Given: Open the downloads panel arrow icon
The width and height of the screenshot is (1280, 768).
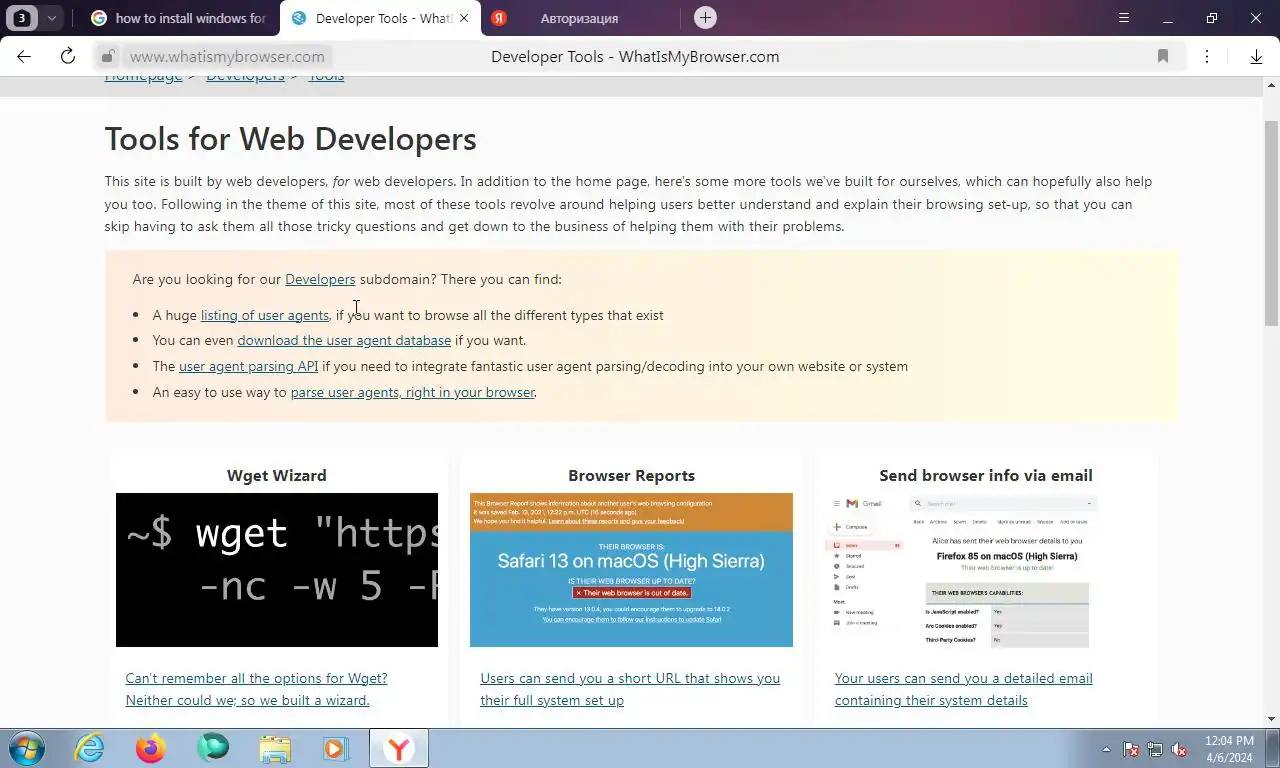Looking at the screenshot, I should (x=1256, y=57).
